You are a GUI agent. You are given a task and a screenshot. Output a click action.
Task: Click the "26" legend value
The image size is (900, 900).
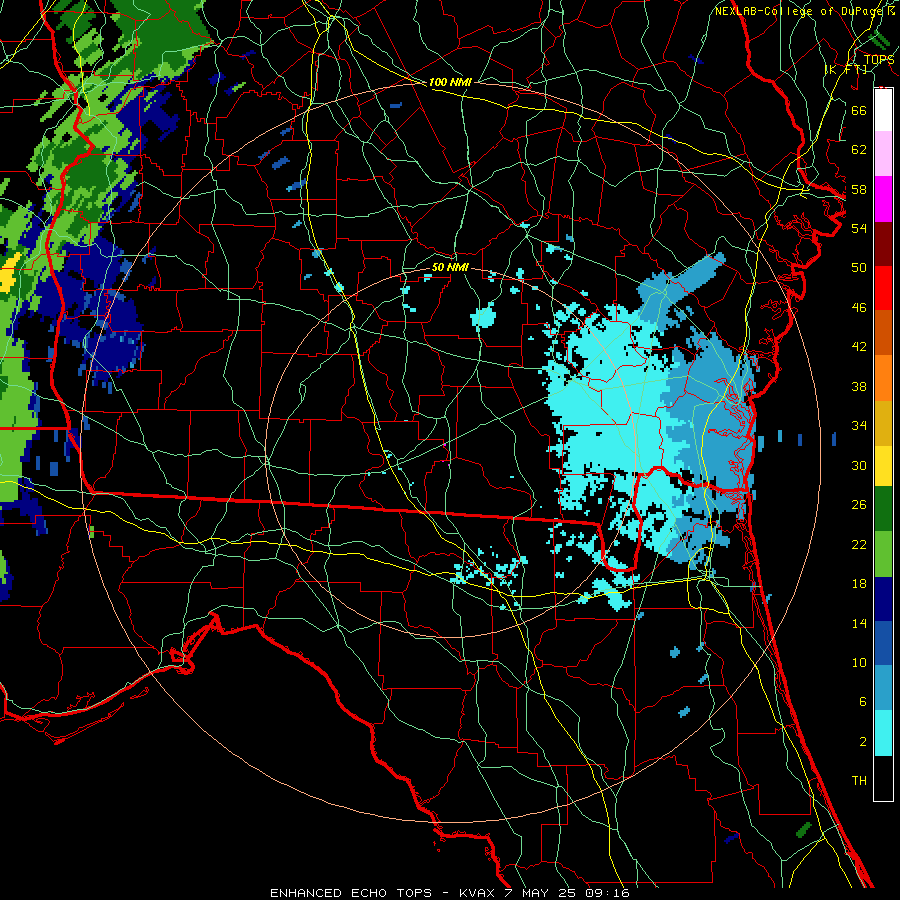[859, 505]
